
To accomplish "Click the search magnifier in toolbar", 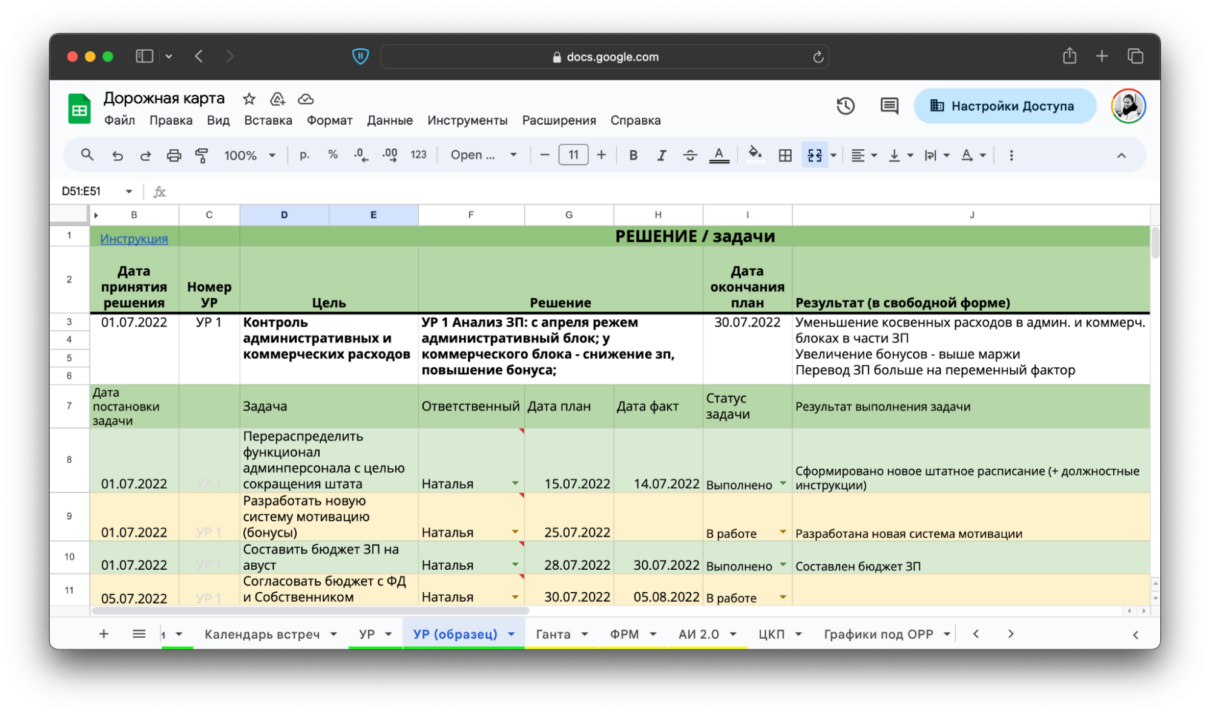I will (88, 155).
